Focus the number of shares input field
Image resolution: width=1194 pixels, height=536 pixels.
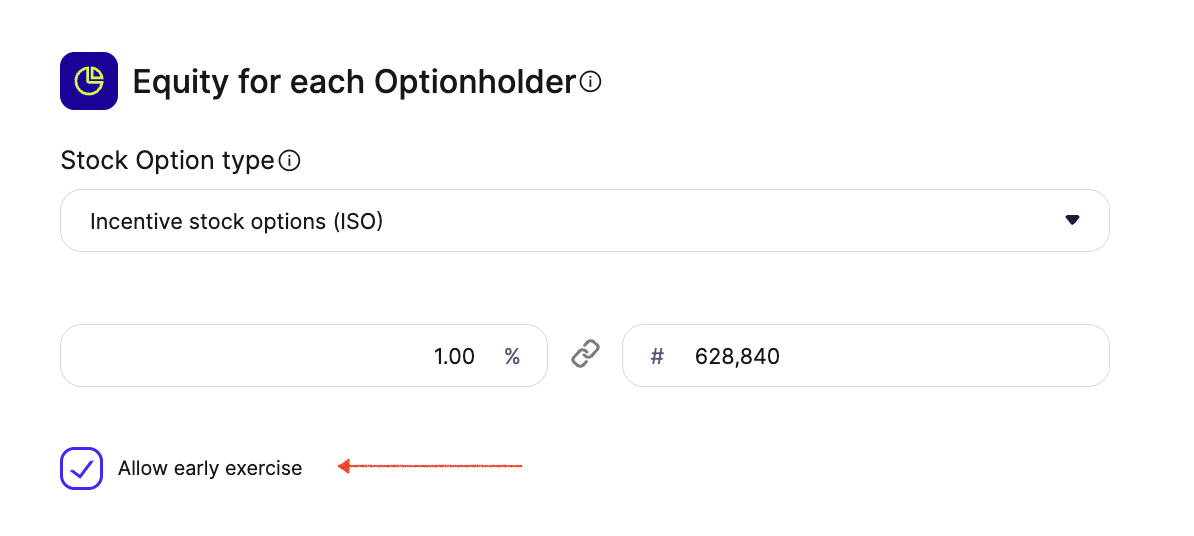900,356
